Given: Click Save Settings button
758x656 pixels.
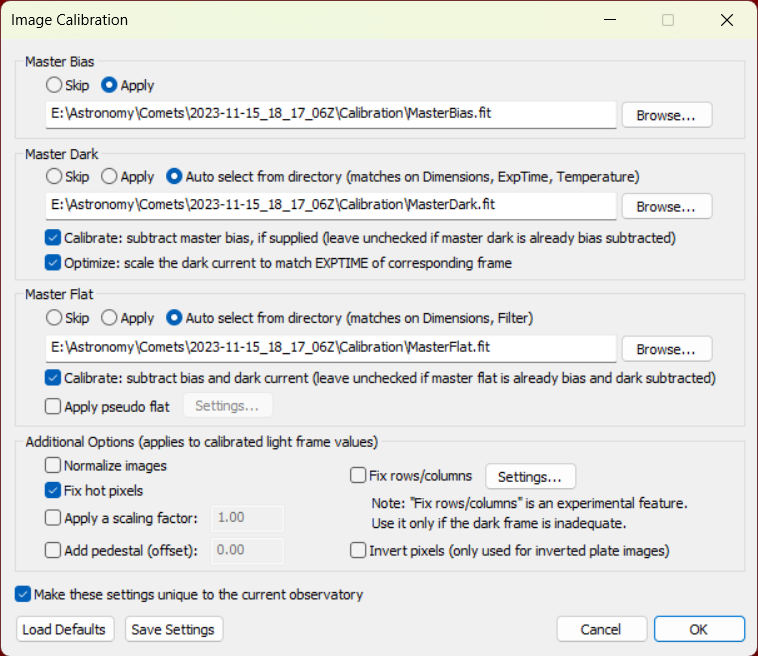Looking at the screenshot, I should pos(174,629).
